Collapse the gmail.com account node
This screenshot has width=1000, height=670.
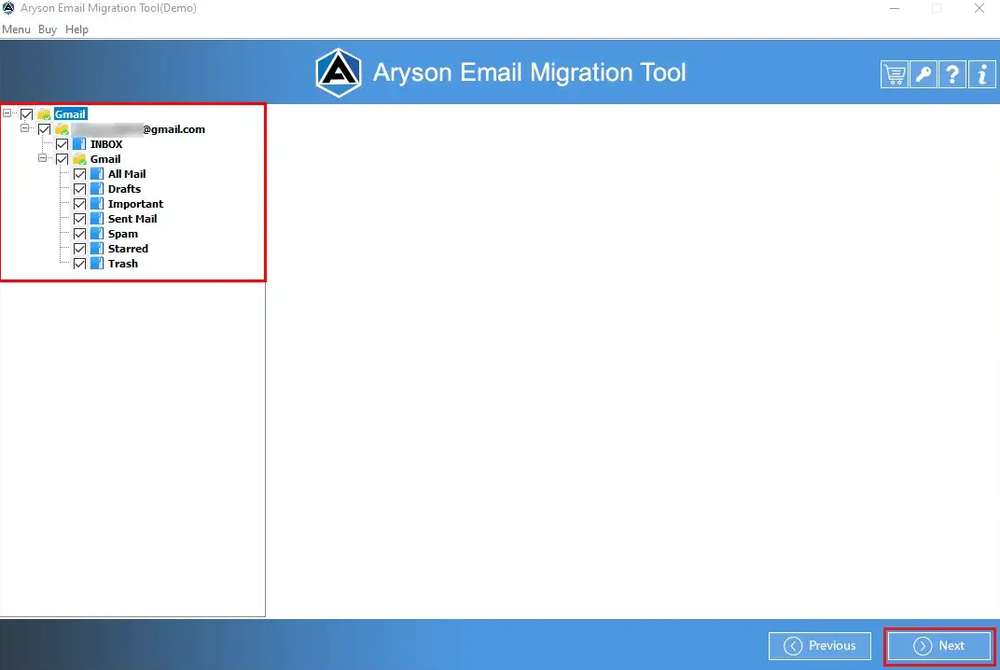pyautogui.click(x=25, y=128)
